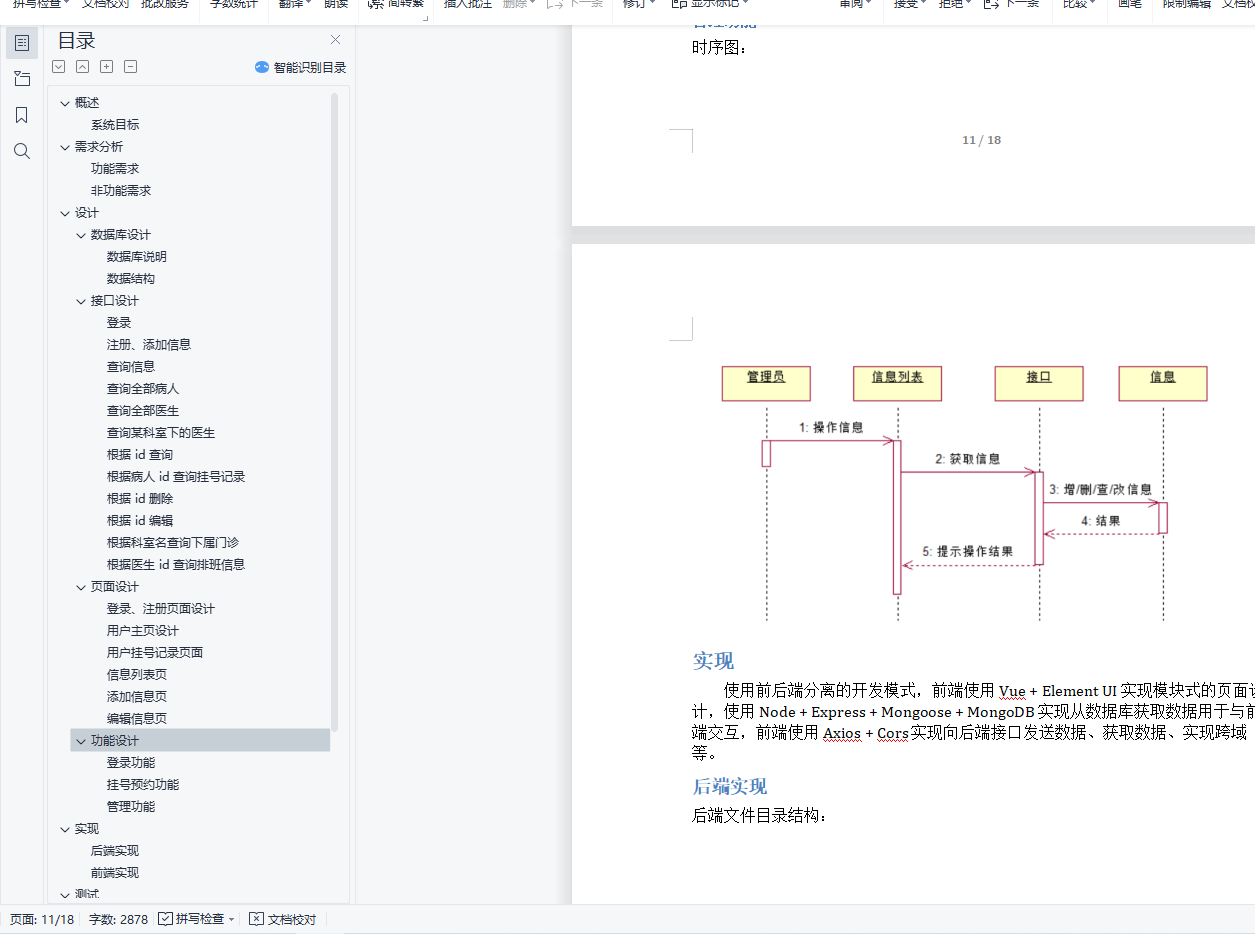
Task: Open the 拼写检查 dropdown arrow in status bar
Action: [x=232, y=919]
